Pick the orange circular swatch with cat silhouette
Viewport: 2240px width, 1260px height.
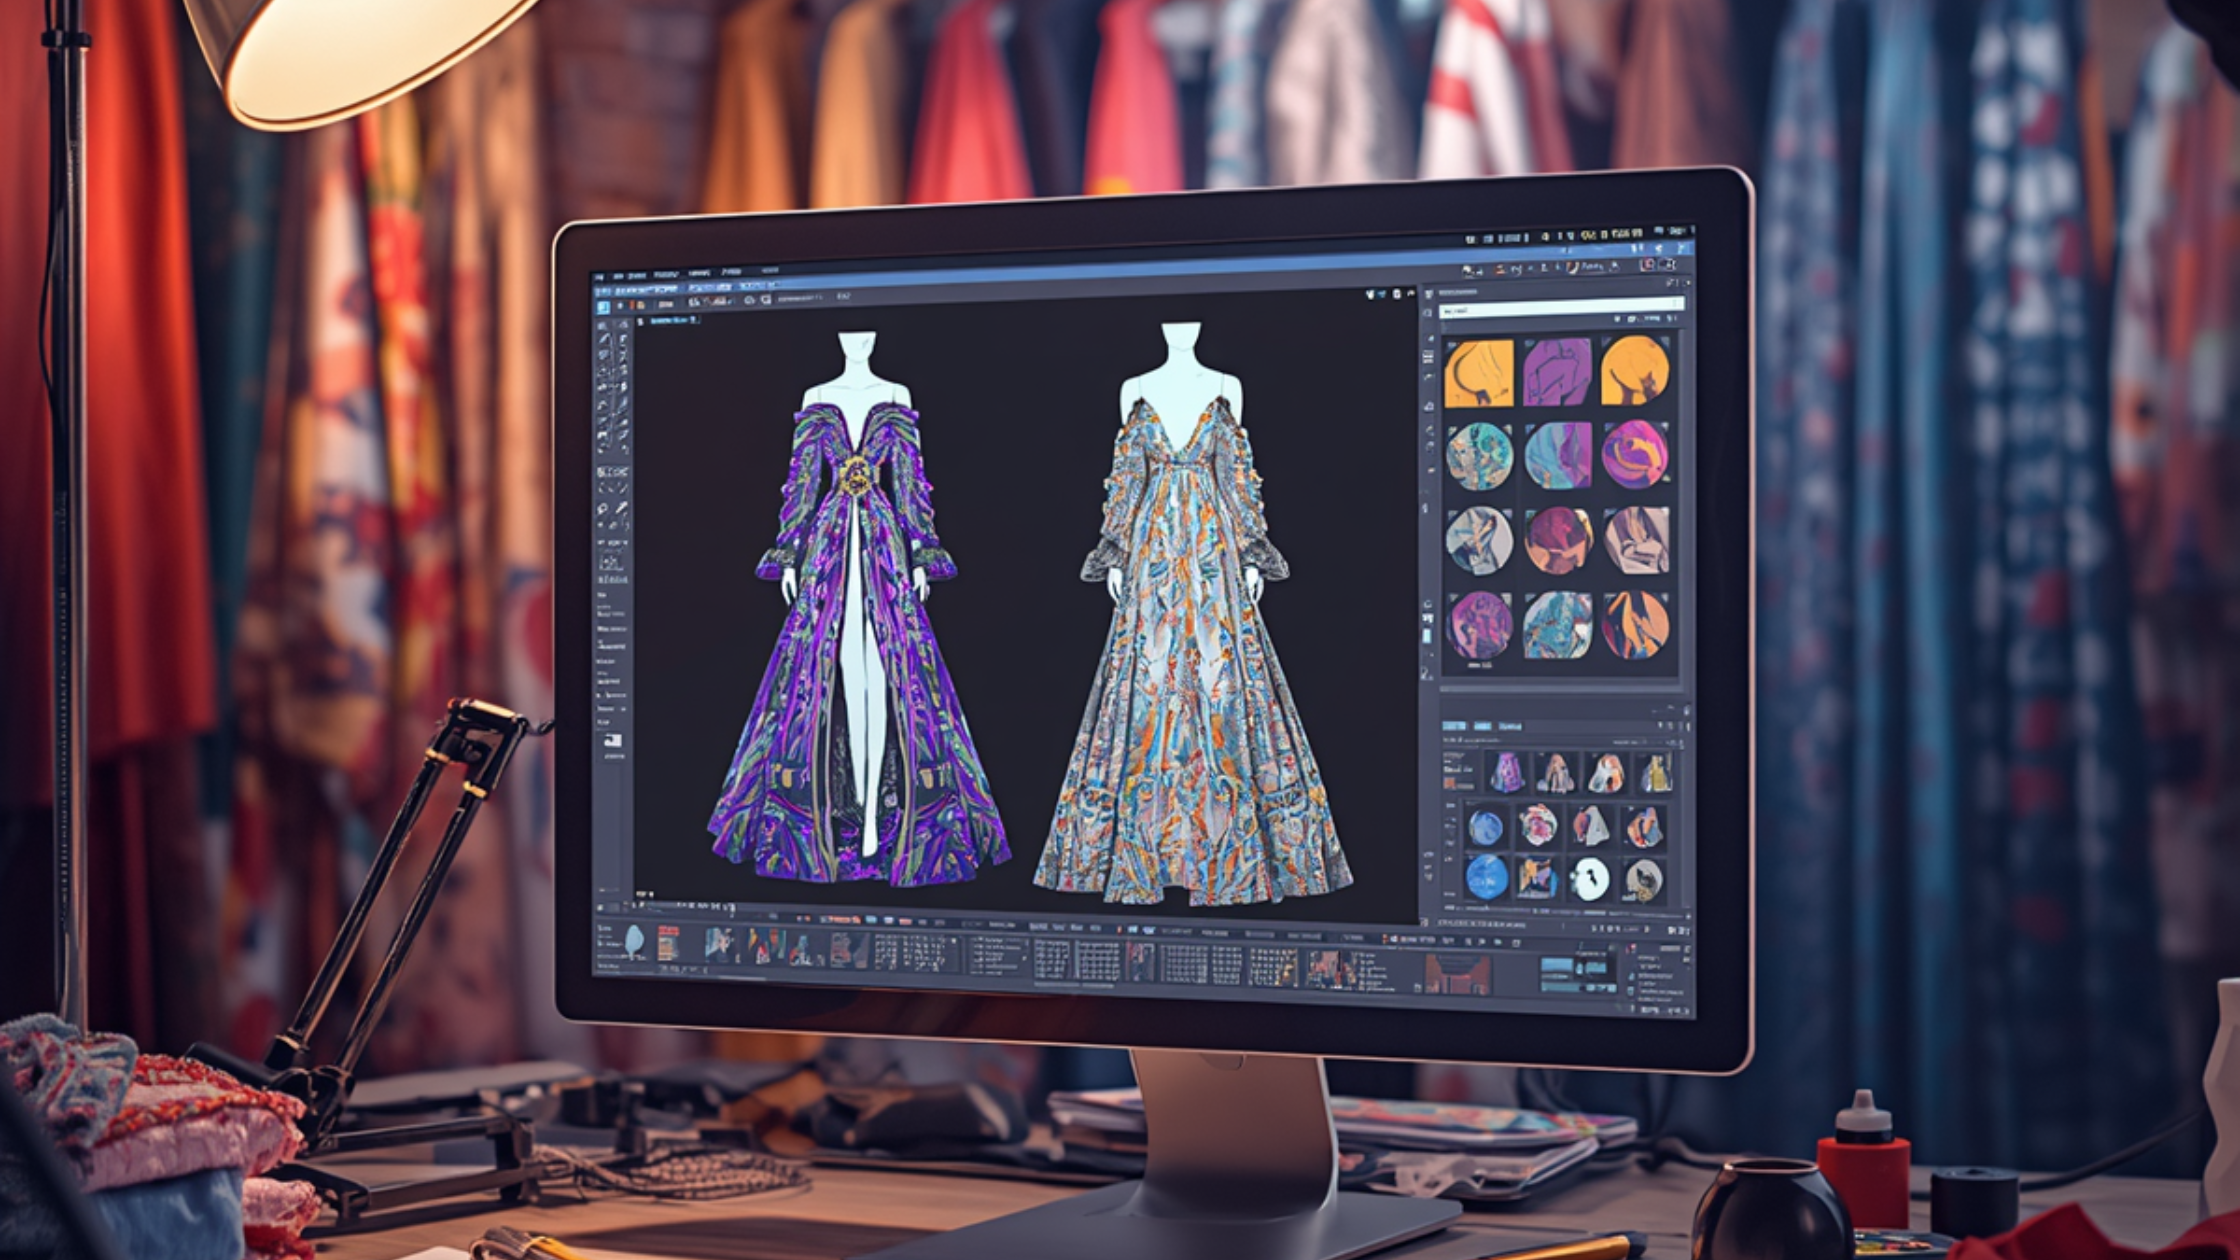[x=1635, y=370]
